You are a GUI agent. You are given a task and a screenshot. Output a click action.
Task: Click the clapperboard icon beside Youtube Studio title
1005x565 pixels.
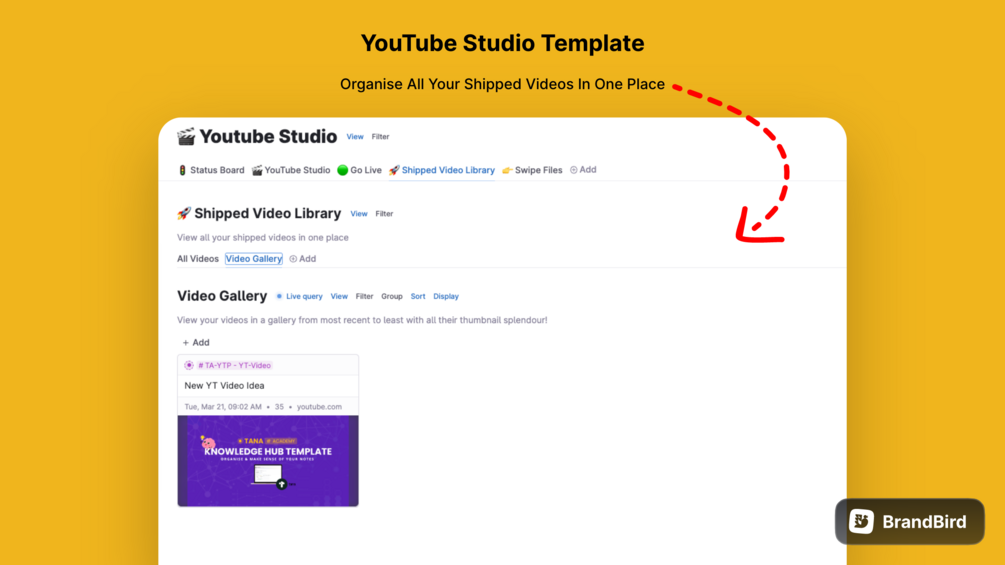(186, 136)
